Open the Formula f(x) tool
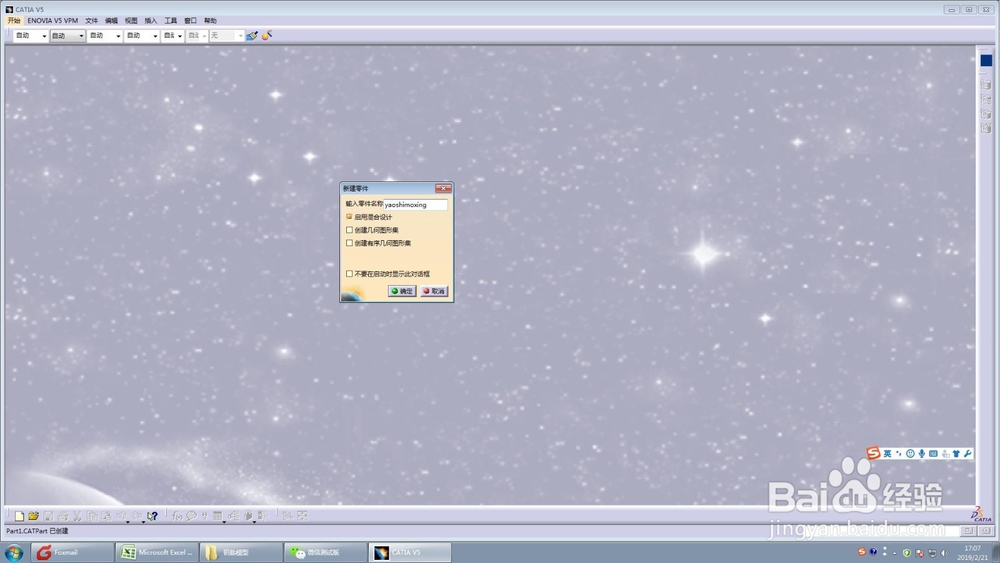This screenshot has height=563, width=1000. tap(177, 516)
